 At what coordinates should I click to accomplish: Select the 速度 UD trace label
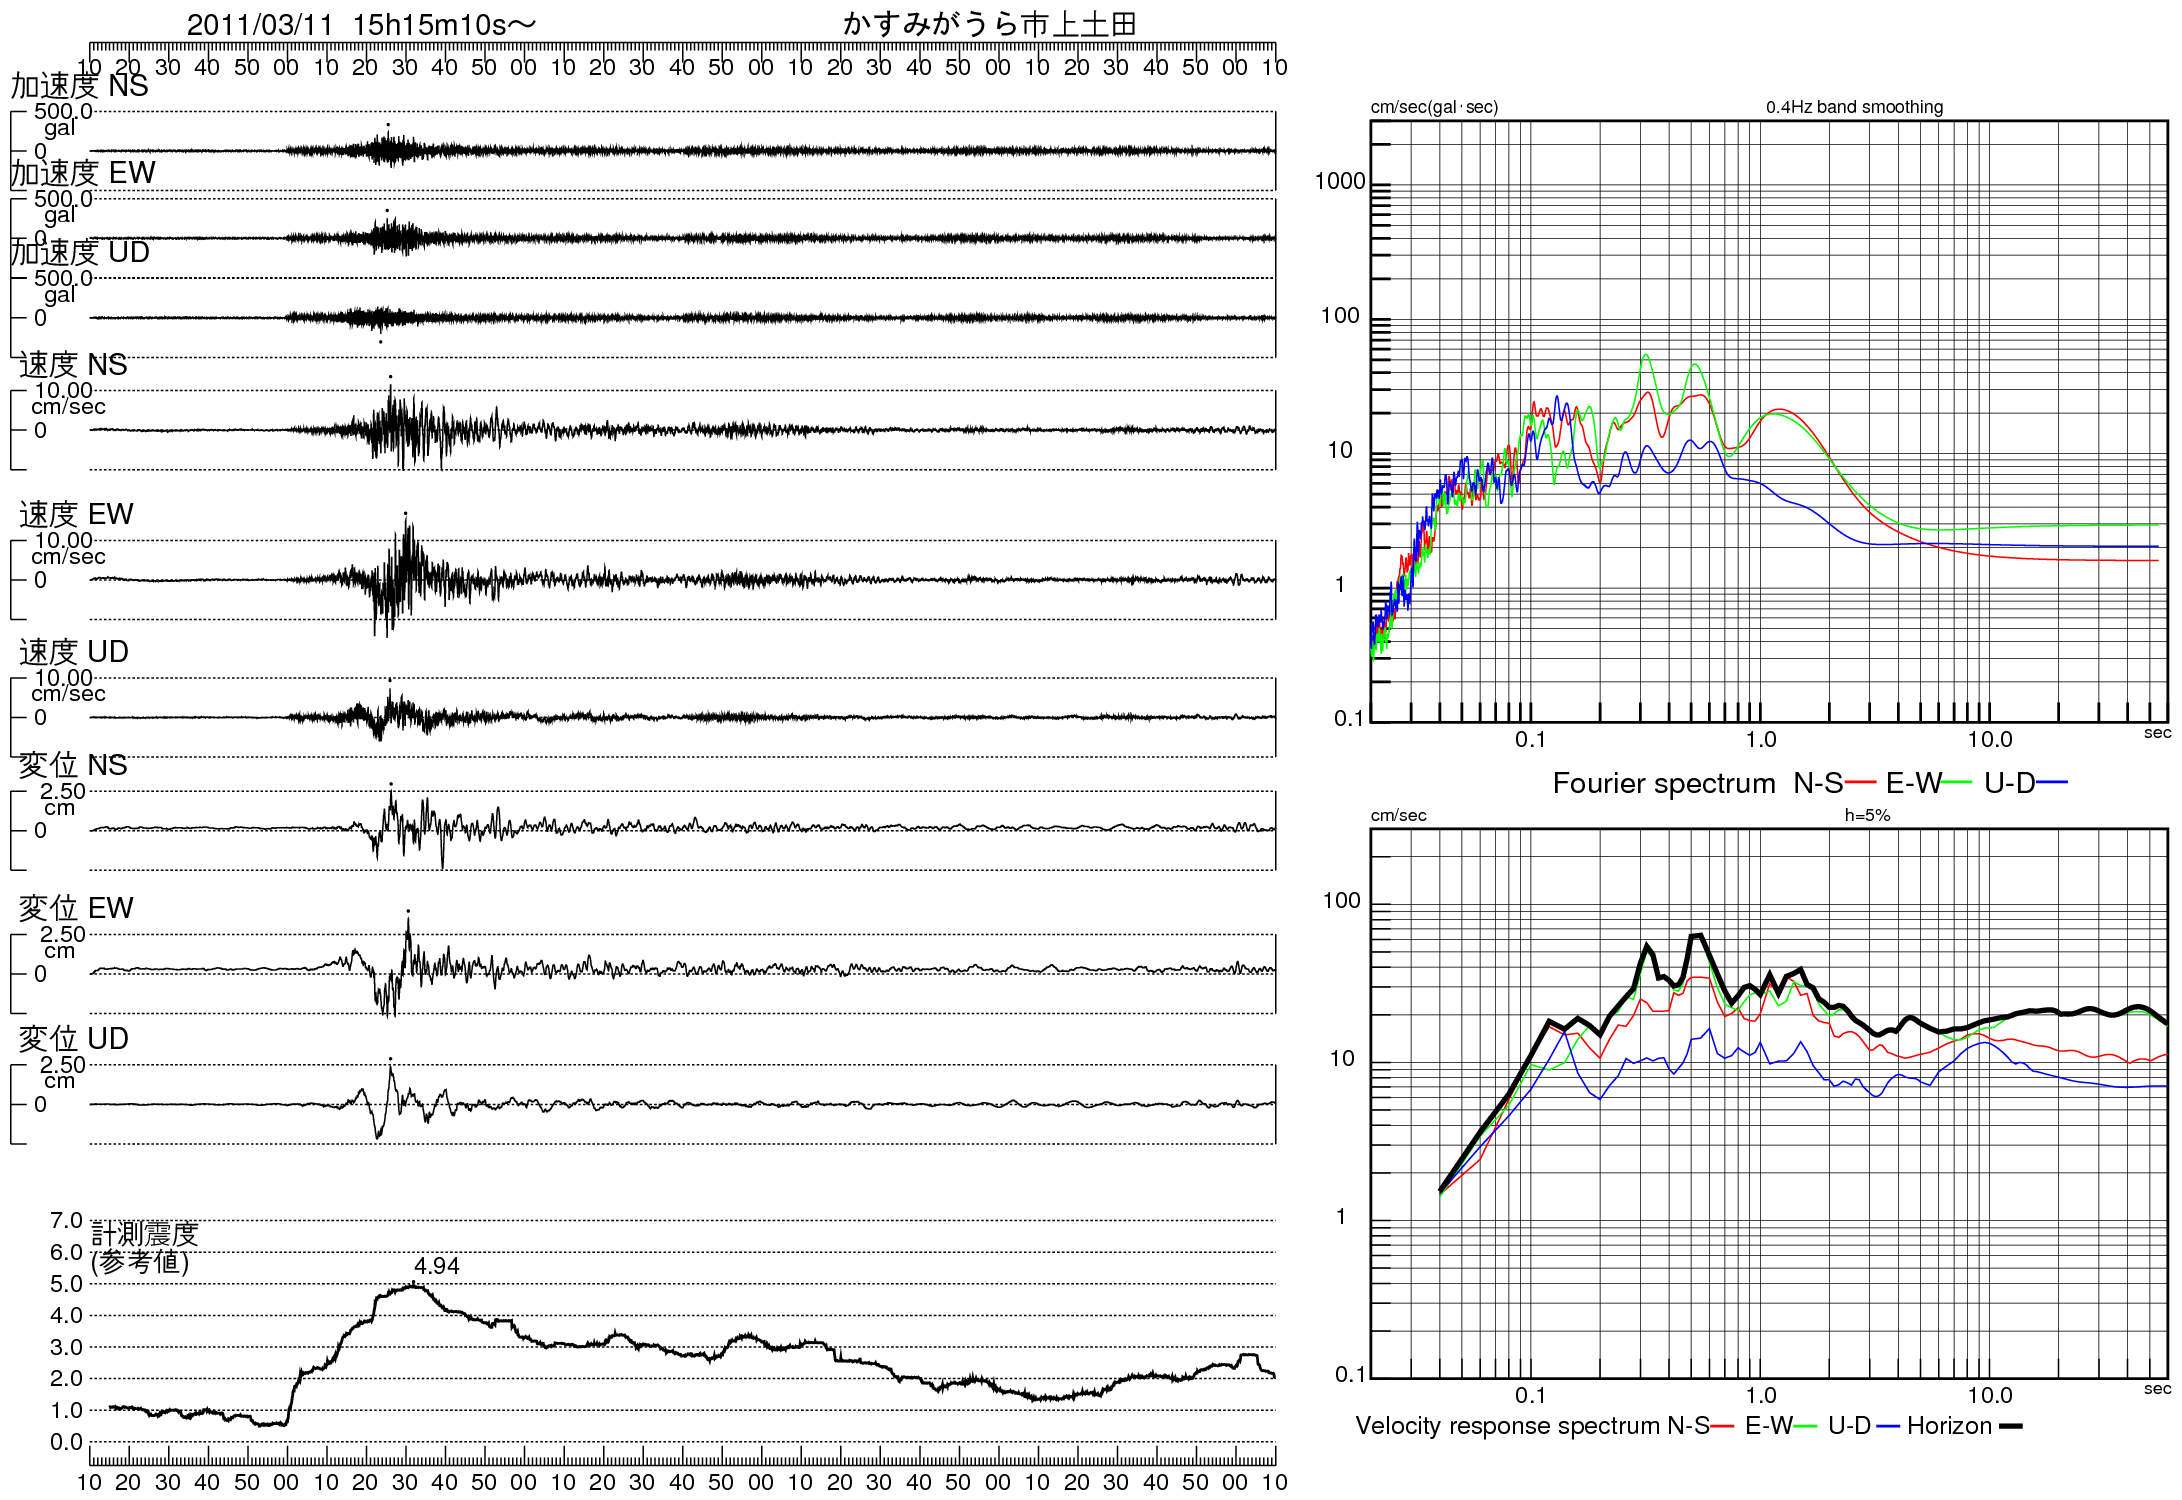pyautogui.click(x=74, y=652)
